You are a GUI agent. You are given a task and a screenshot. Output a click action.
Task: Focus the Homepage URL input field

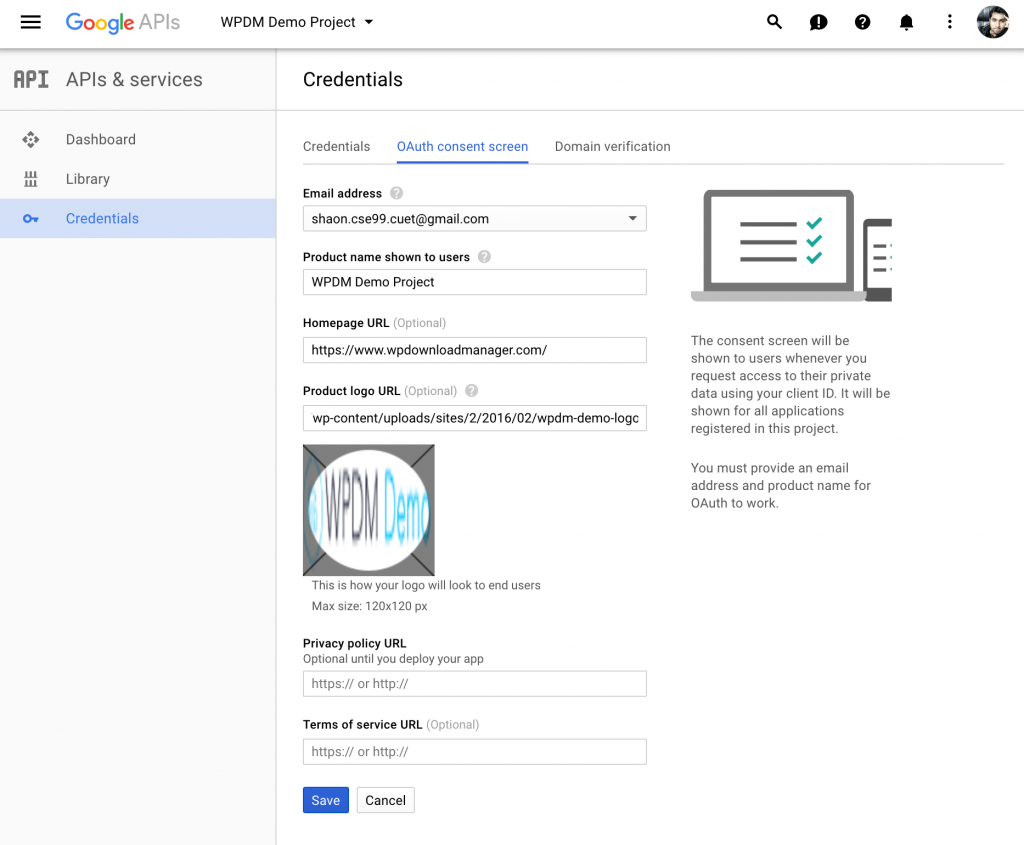tap(475, 350)
